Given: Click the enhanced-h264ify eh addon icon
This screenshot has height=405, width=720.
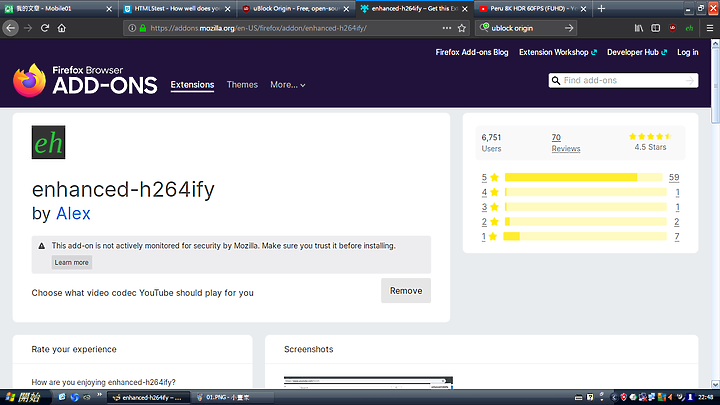Looking at the screenshot, I should pos(48,142).
